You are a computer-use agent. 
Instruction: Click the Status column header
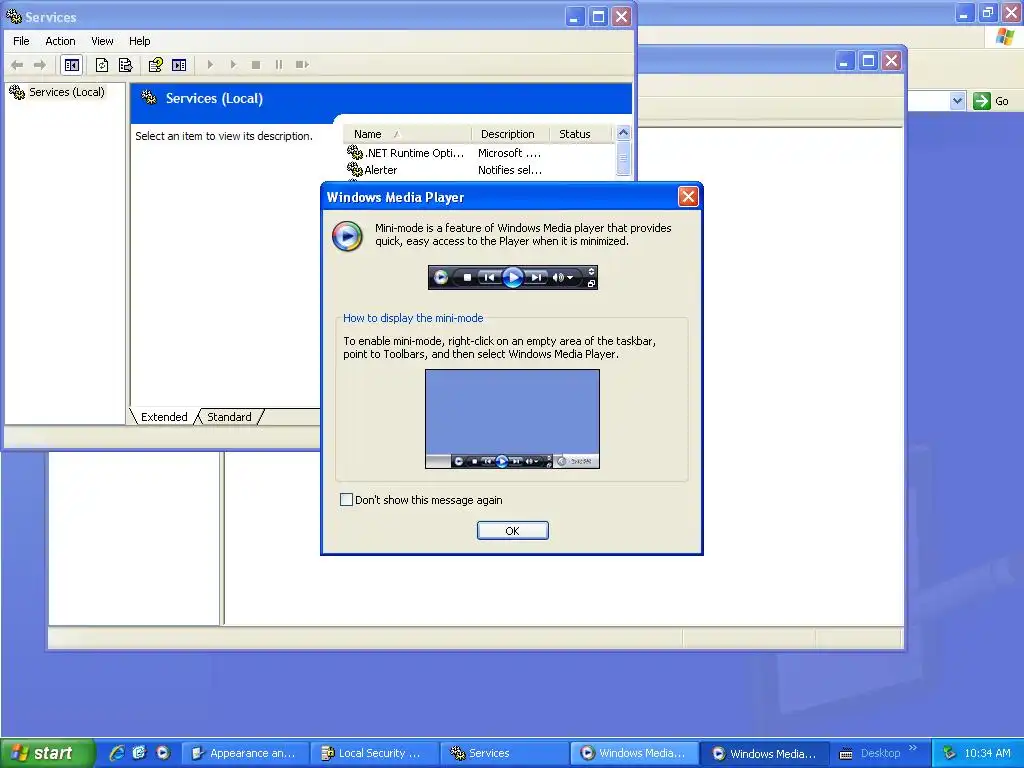pyautogui.click(x=581, y=134)
